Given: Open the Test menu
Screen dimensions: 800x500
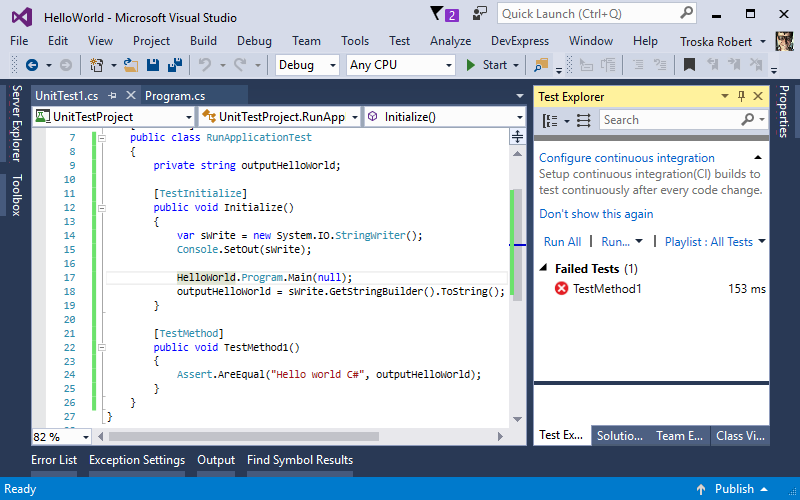Looking at the screenshot, I should [399, 41].
